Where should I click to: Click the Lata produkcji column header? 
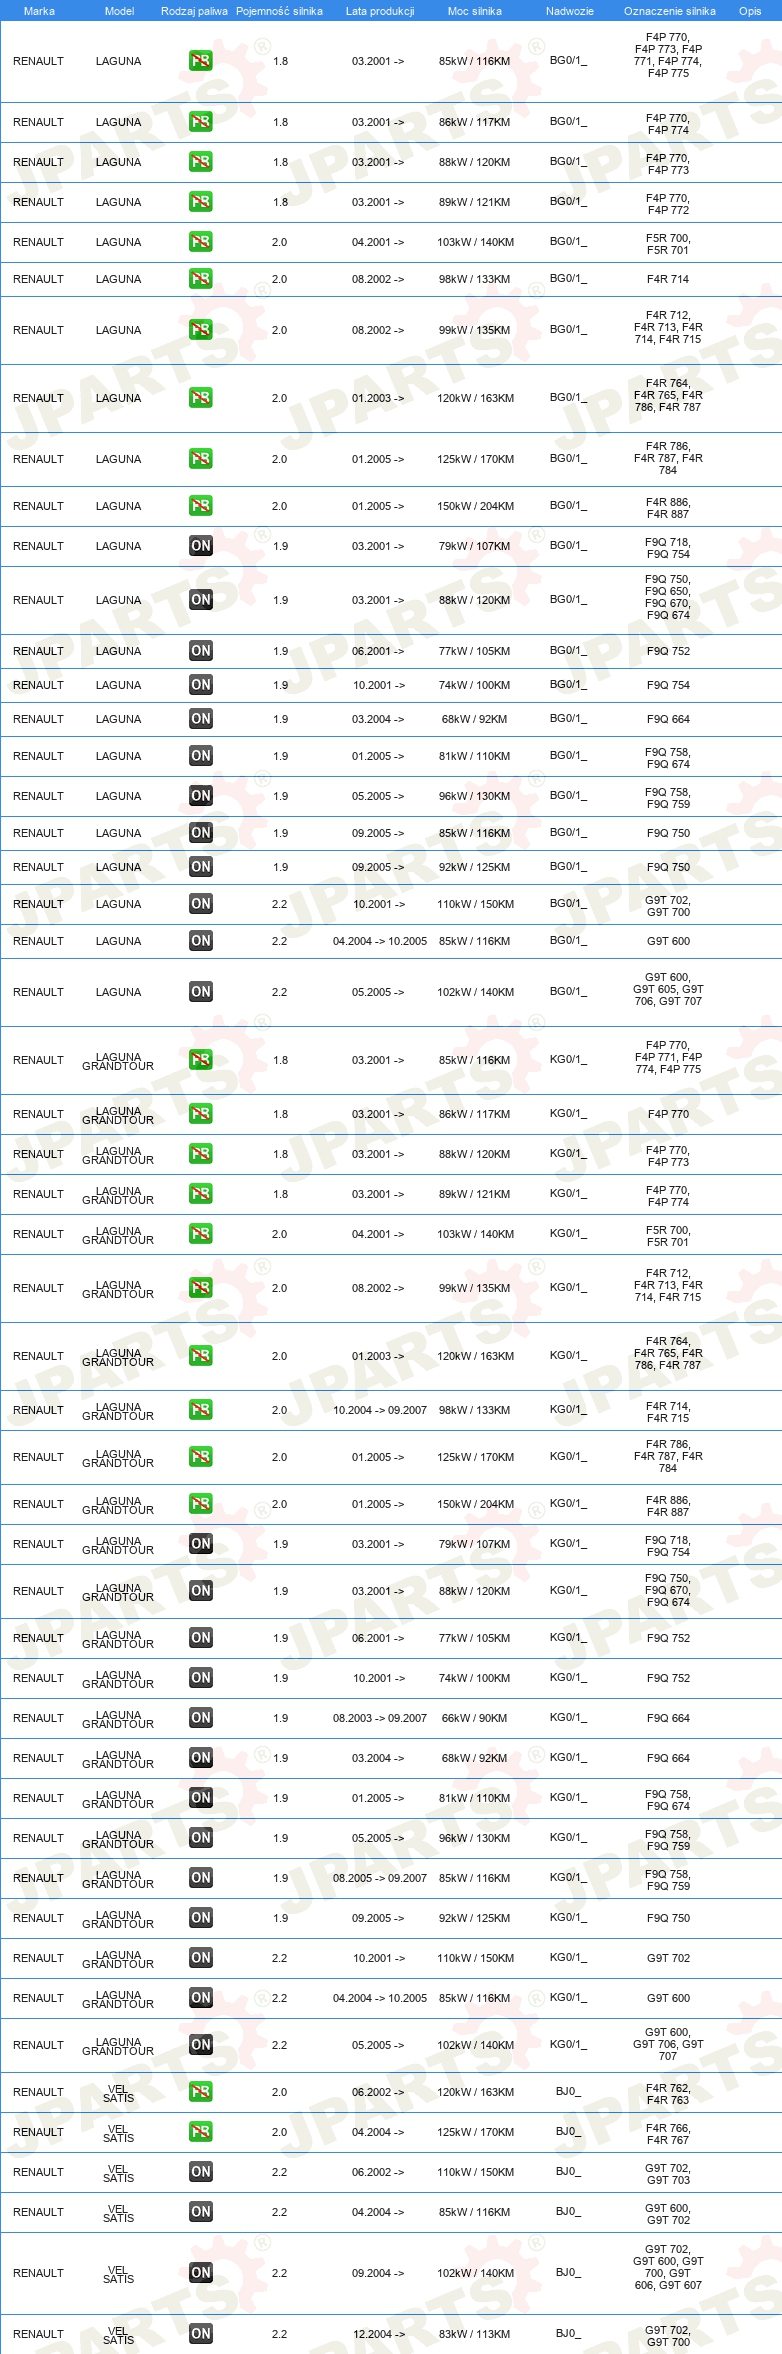pyautogui.click(x=380, y=11)
